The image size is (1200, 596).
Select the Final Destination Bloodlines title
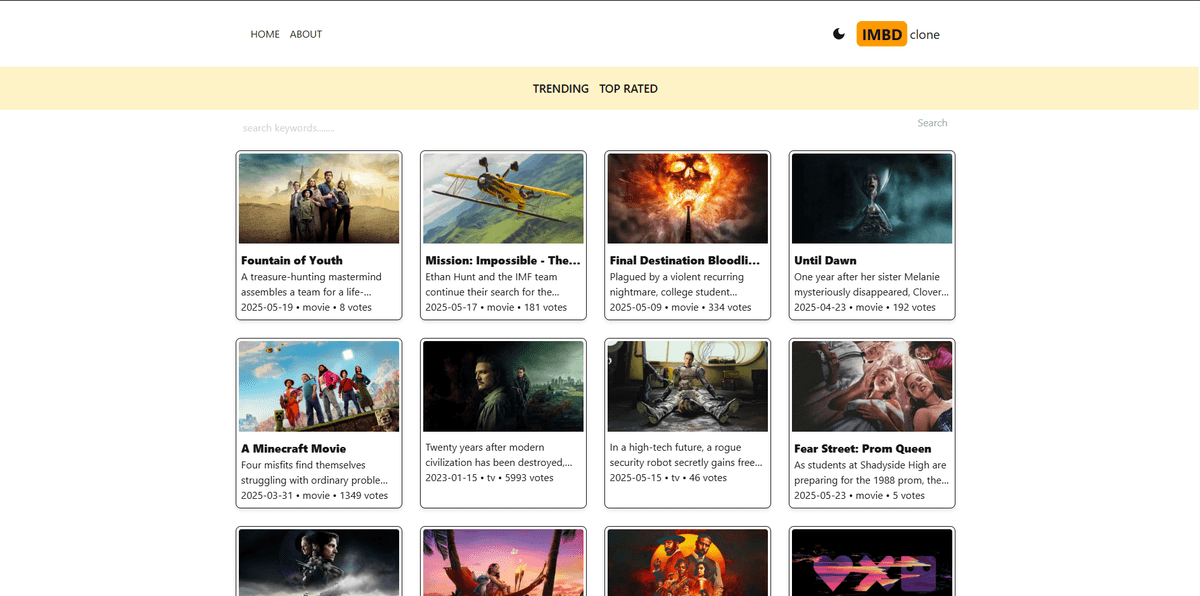click(x=687, y=261)
